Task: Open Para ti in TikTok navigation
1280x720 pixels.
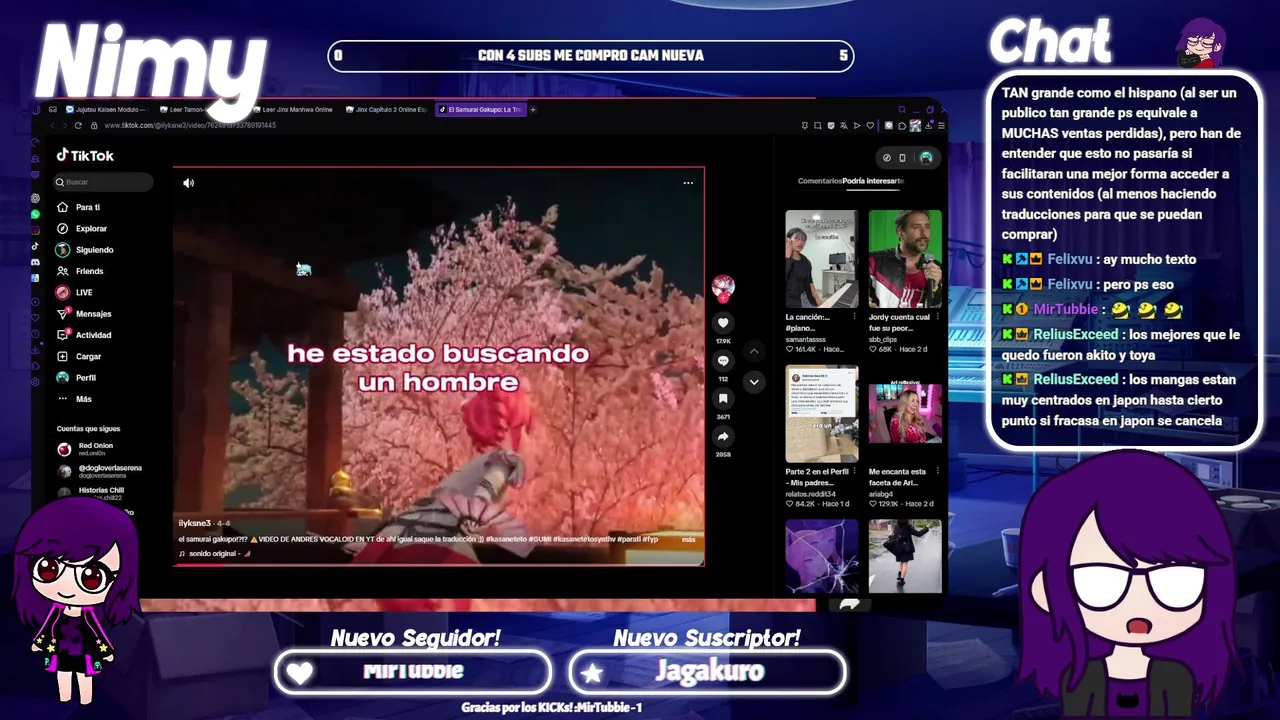Action: 88,207
